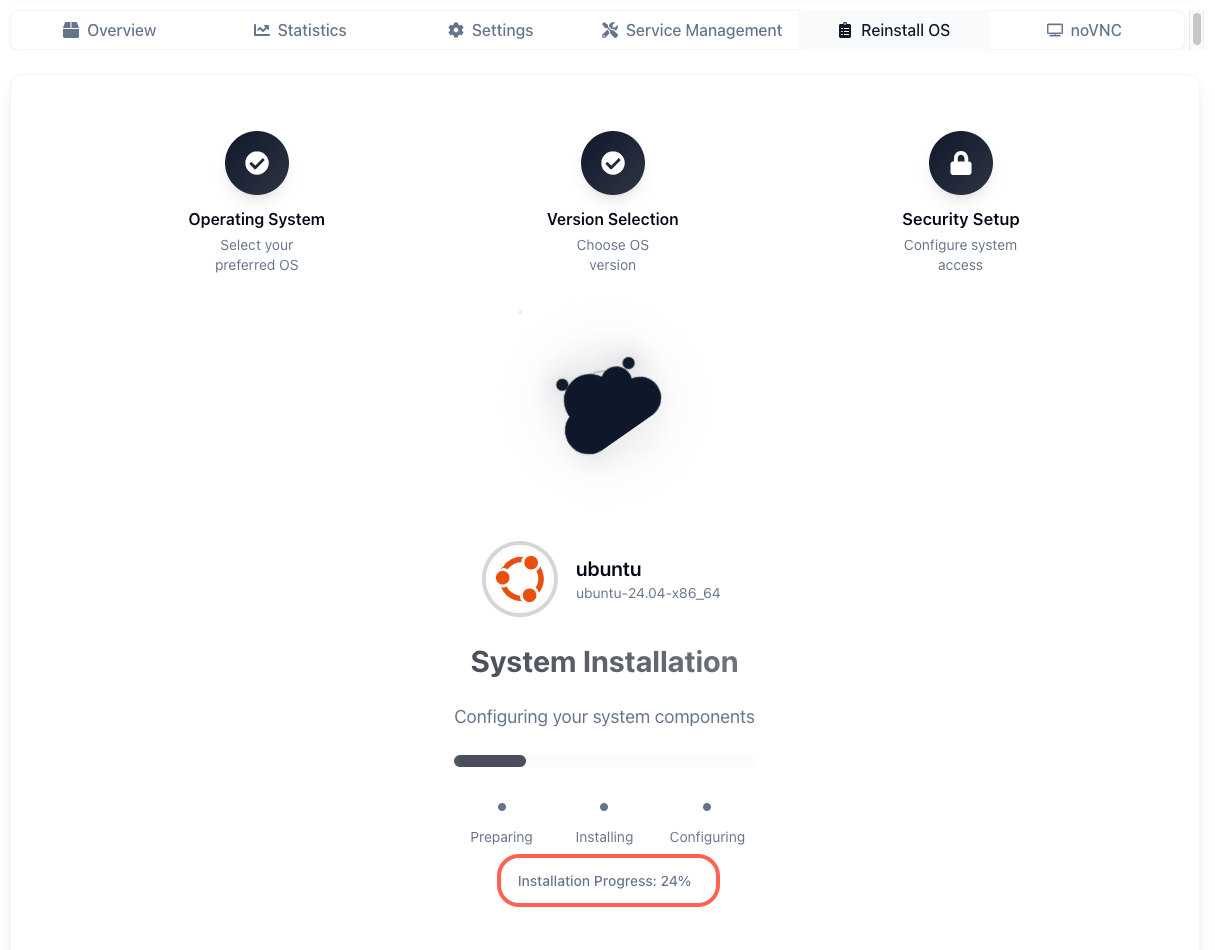The image size is (1215, 950).
Task: Click the Version Selection checkmark circle
Action: [613, 163]
